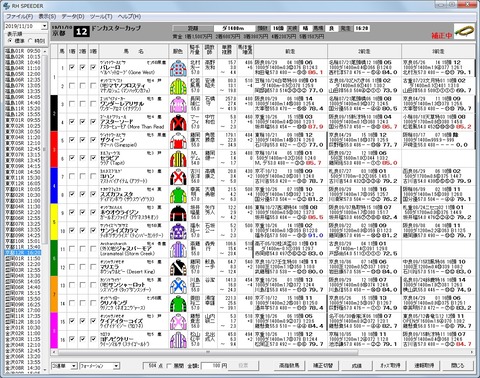
Task: Click the pink-cross silk of horse 15
Action: click(x=178, y=322)
